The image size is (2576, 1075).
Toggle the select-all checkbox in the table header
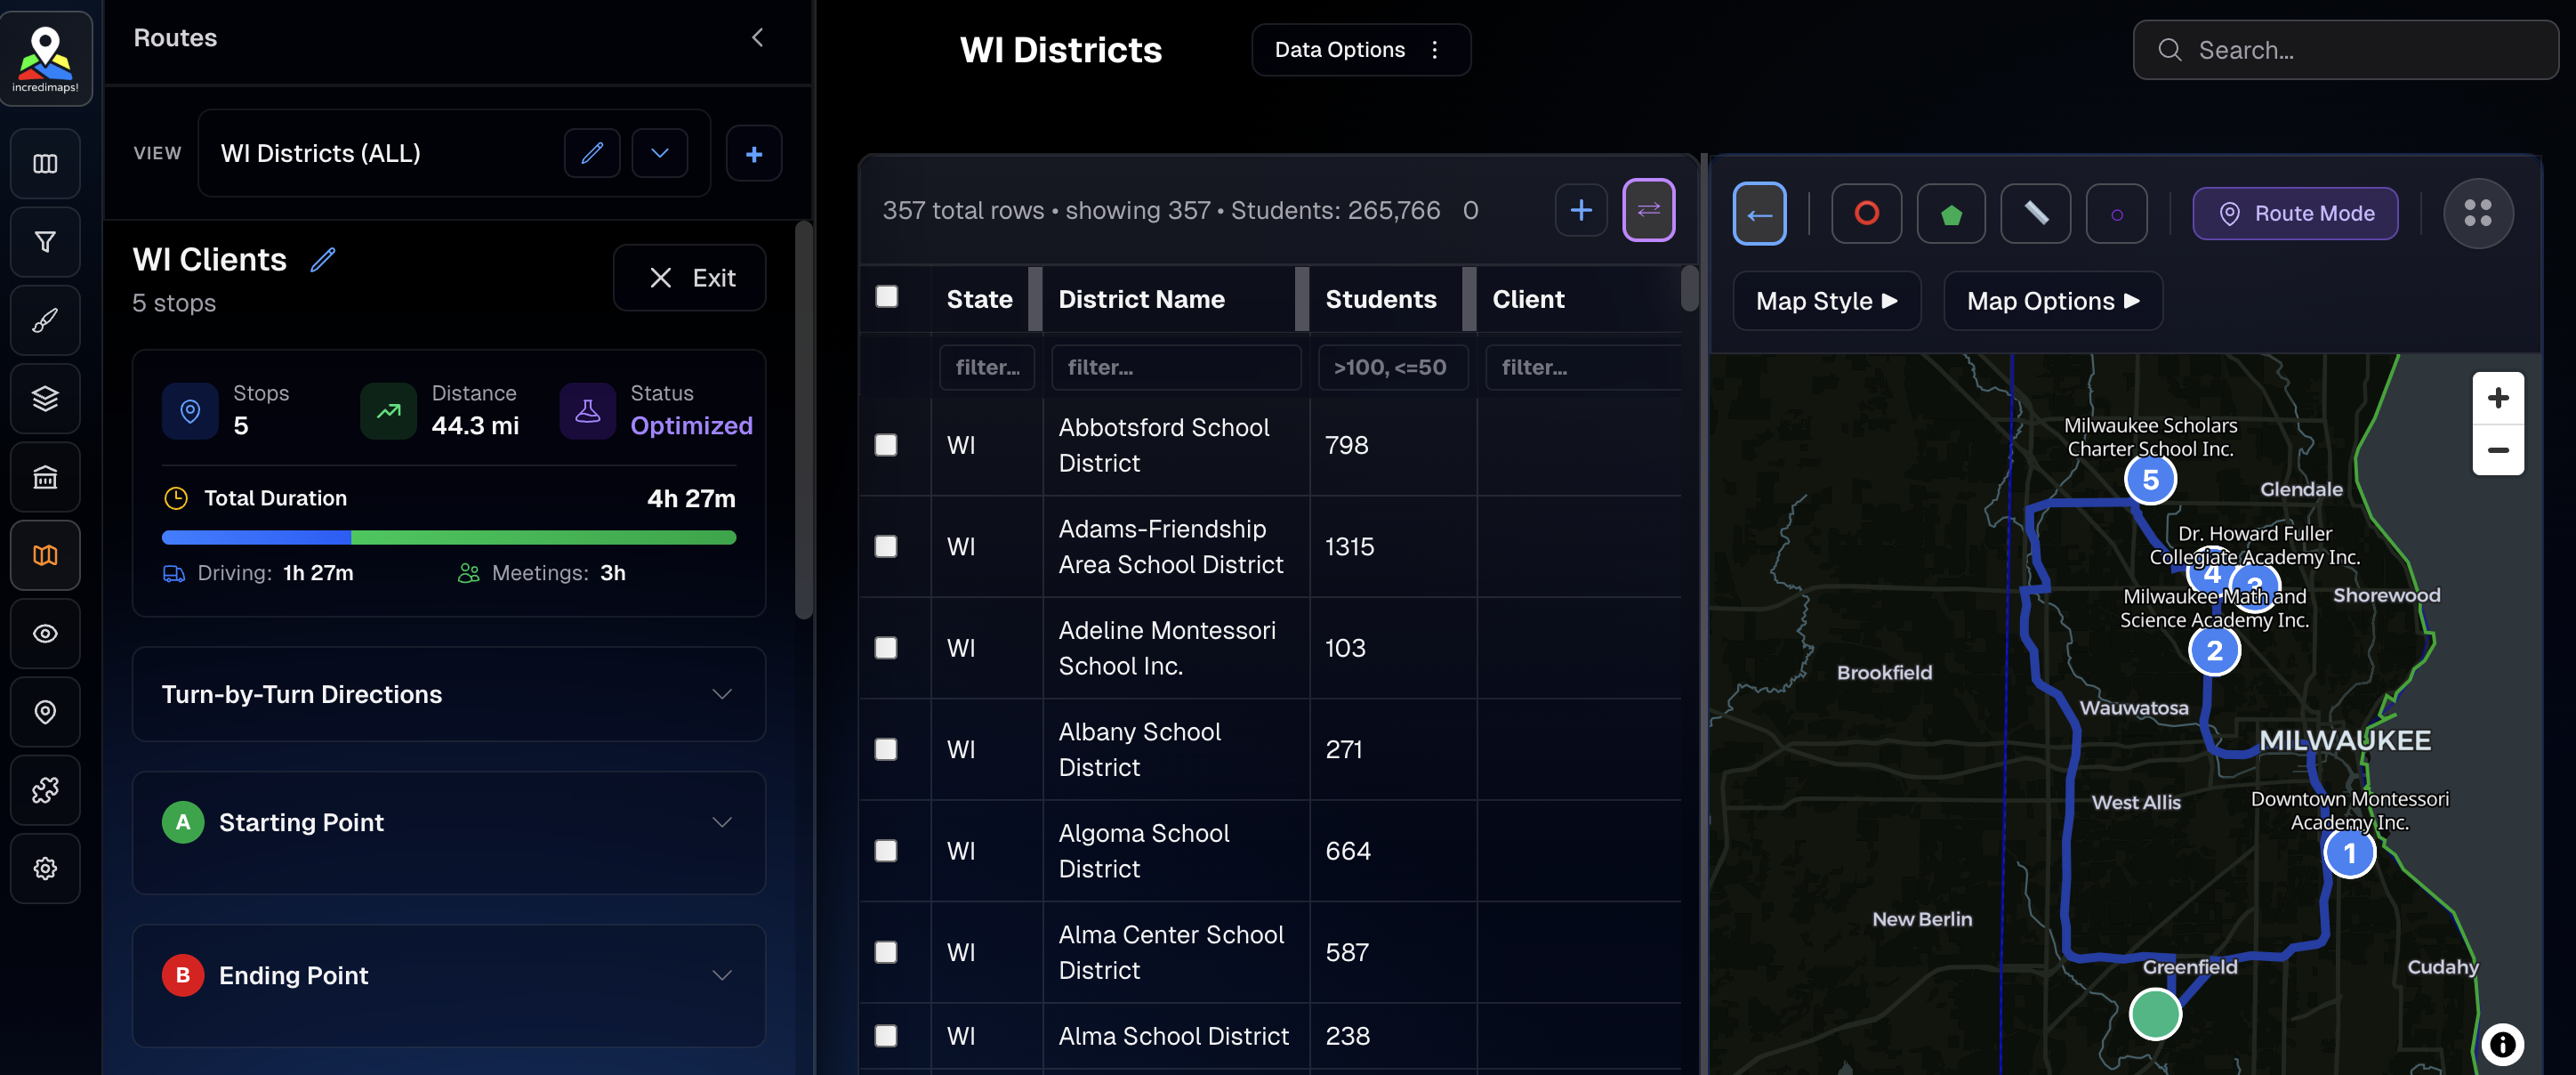tap(886, 296)
